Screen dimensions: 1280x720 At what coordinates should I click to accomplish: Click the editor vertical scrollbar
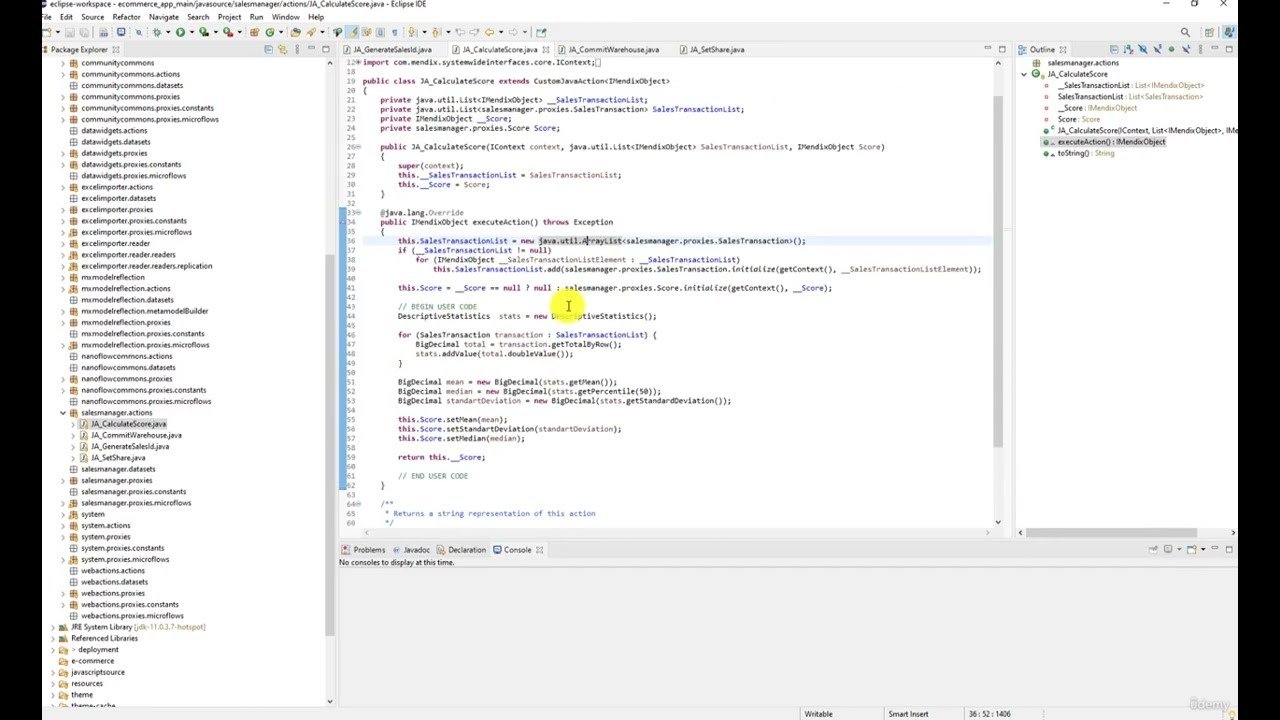[998, 270]
